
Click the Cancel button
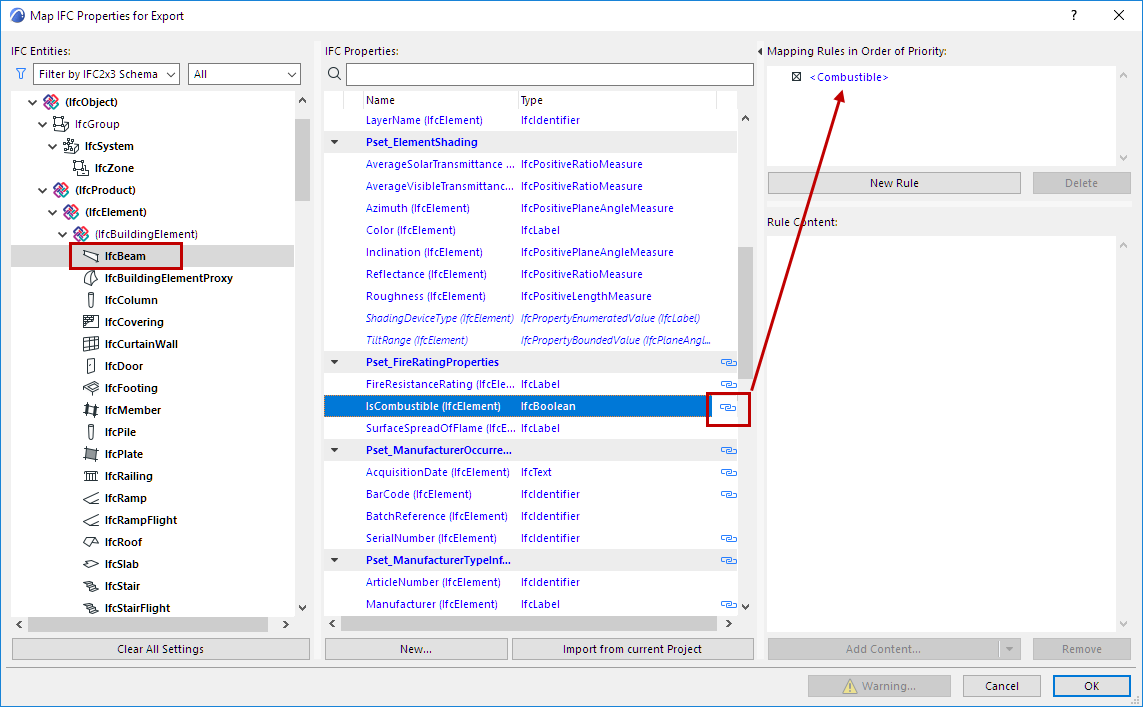(x=1002, y=686)
